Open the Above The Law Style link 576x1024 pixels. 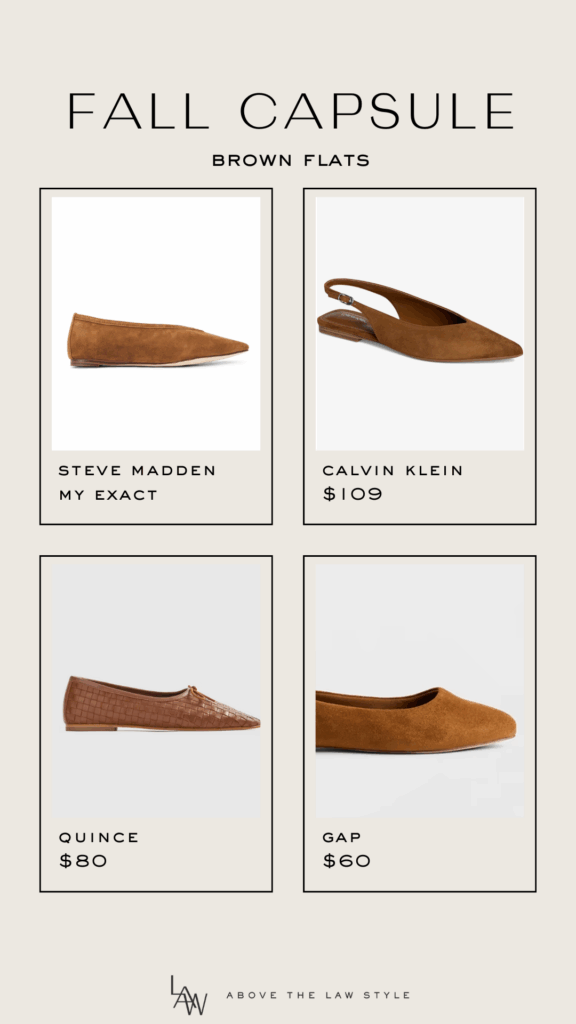(x=318, y=995)
